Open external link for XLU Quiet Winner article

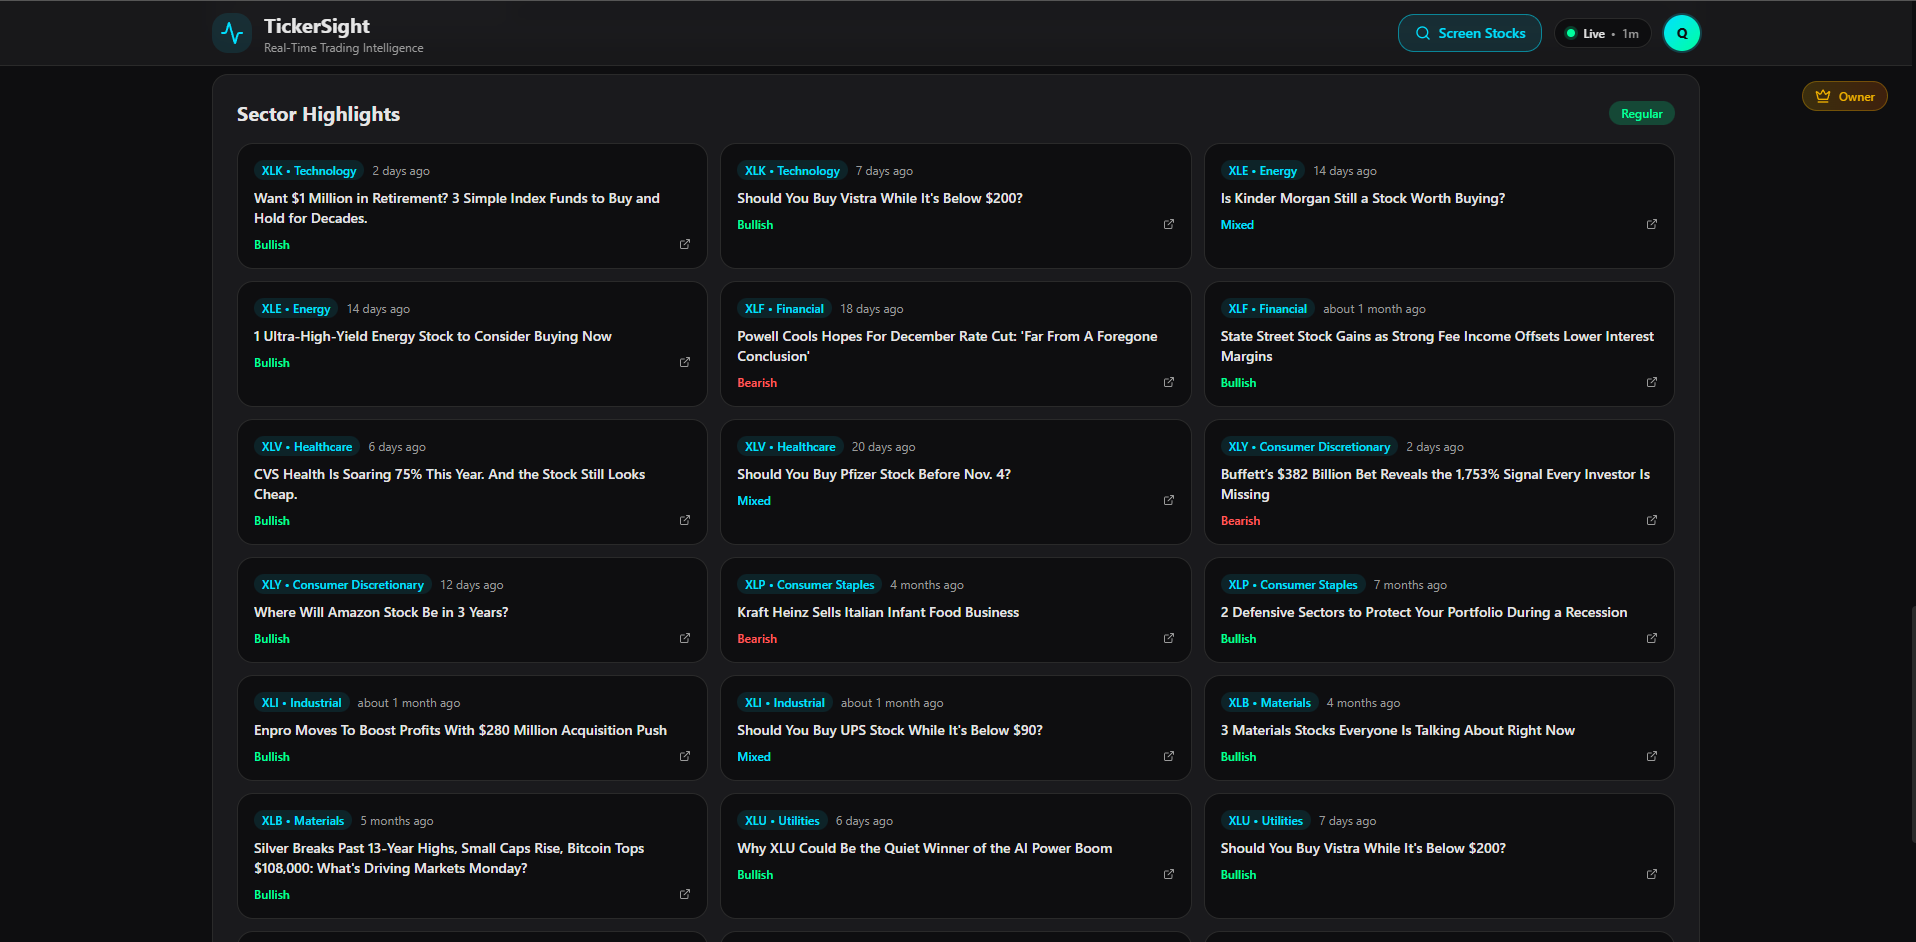point(1168,874)
